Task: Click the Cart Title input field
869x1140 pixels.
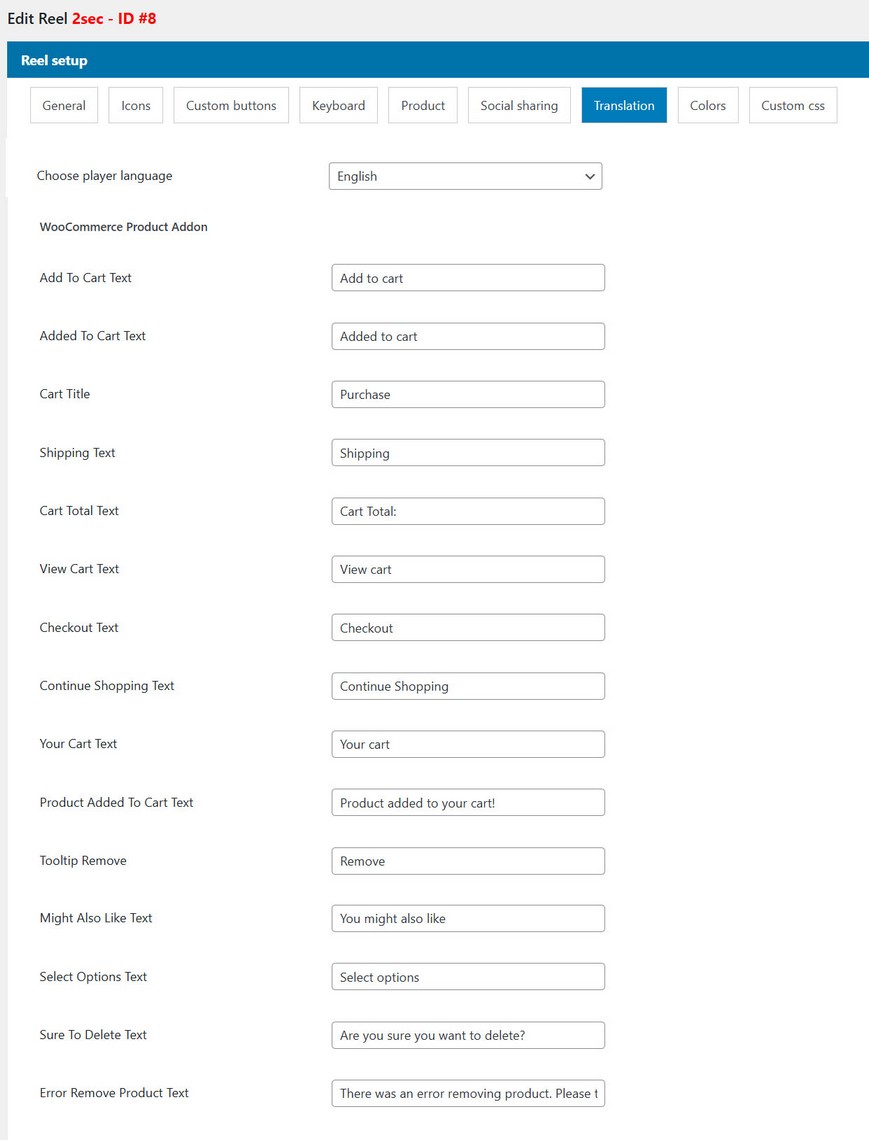Action: click(x=468, y=394)
